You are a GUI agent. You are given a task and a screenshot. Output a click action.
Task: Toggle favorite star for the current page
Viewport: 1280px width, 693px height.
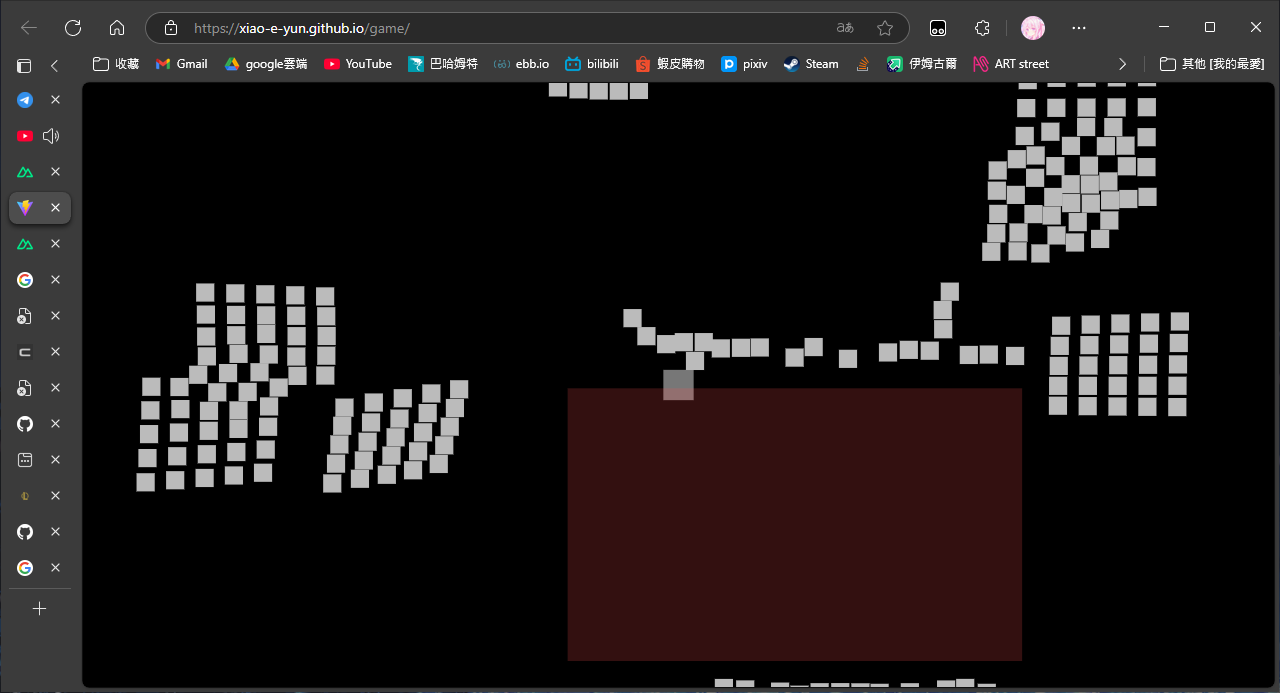click(x=885, y=28)
